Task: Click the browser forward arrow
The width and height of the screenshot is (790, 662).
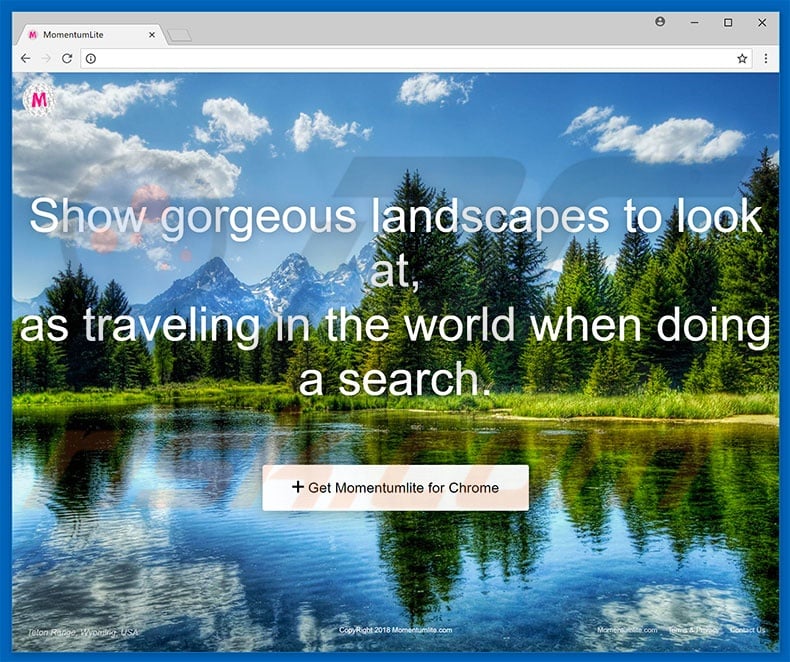Action: 46,58
